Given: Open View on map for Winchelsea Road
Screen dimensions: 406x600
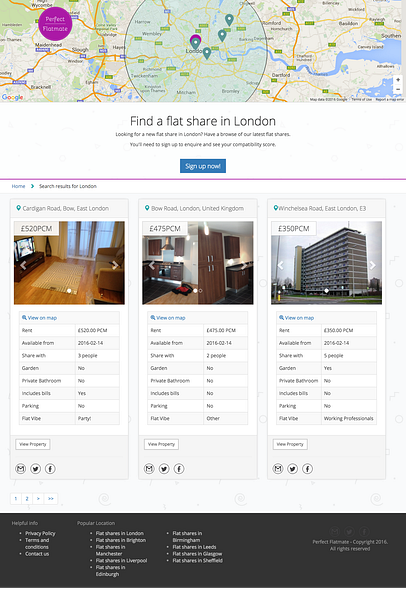Looking at the screenshot, I should 297,318.
